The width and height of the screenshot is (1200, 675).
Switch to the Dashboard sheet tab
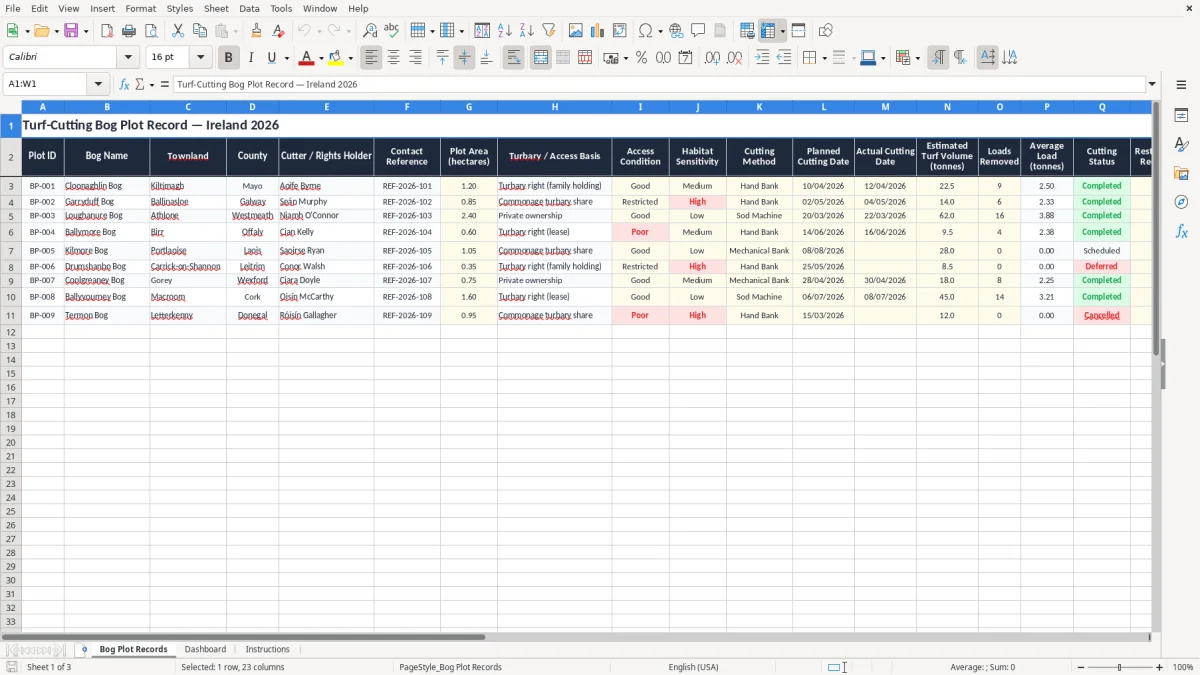tap(205, 649)
